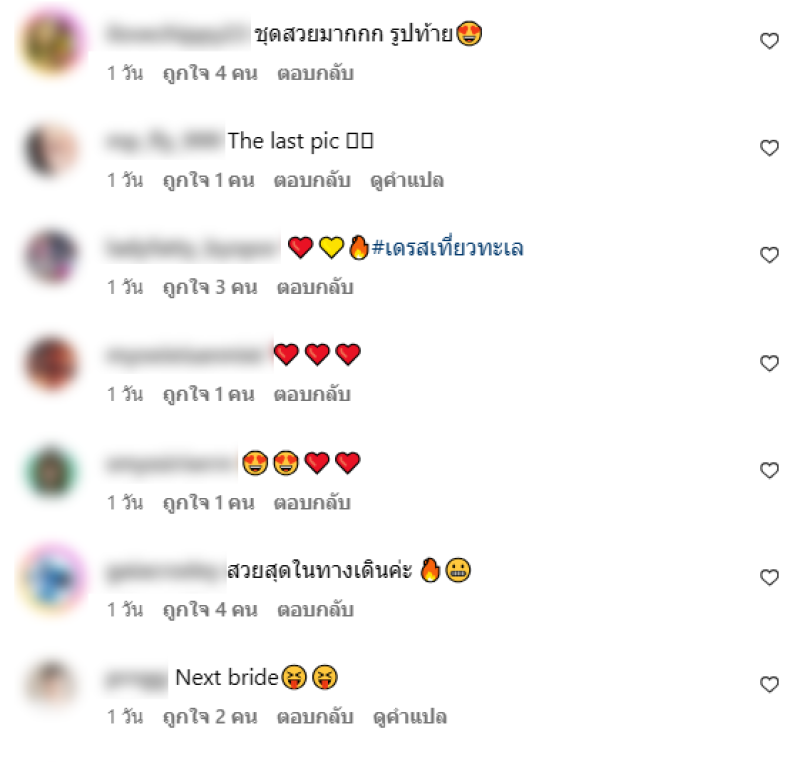
Task: Show 2 likes on 'Next bride' comment
Action: (210, 717)
